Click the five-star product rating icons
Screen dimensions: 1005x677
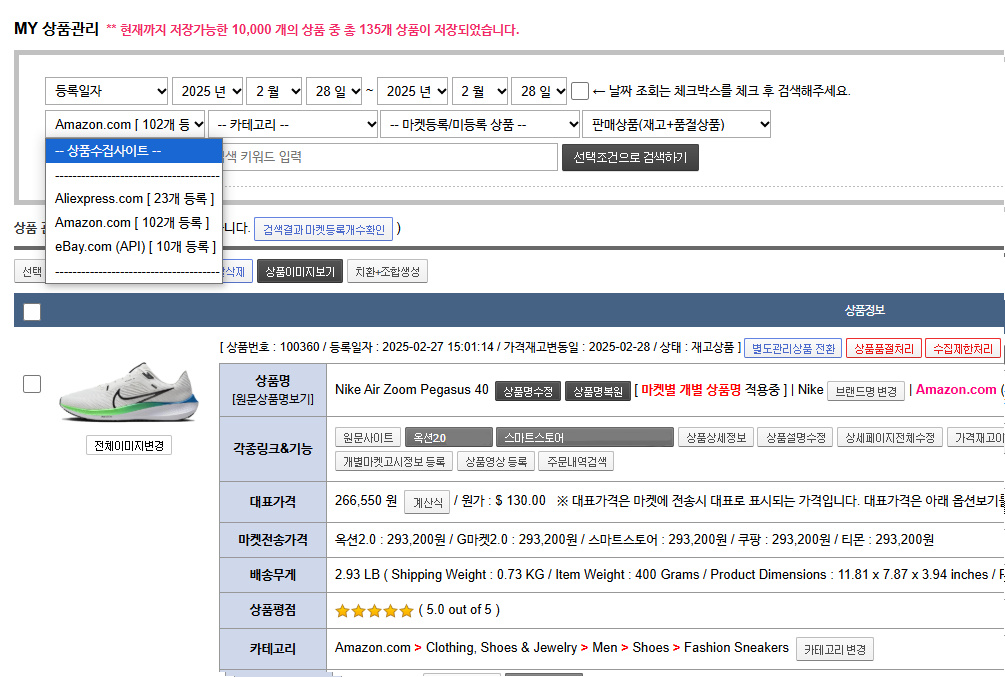[x=374, y=610]
